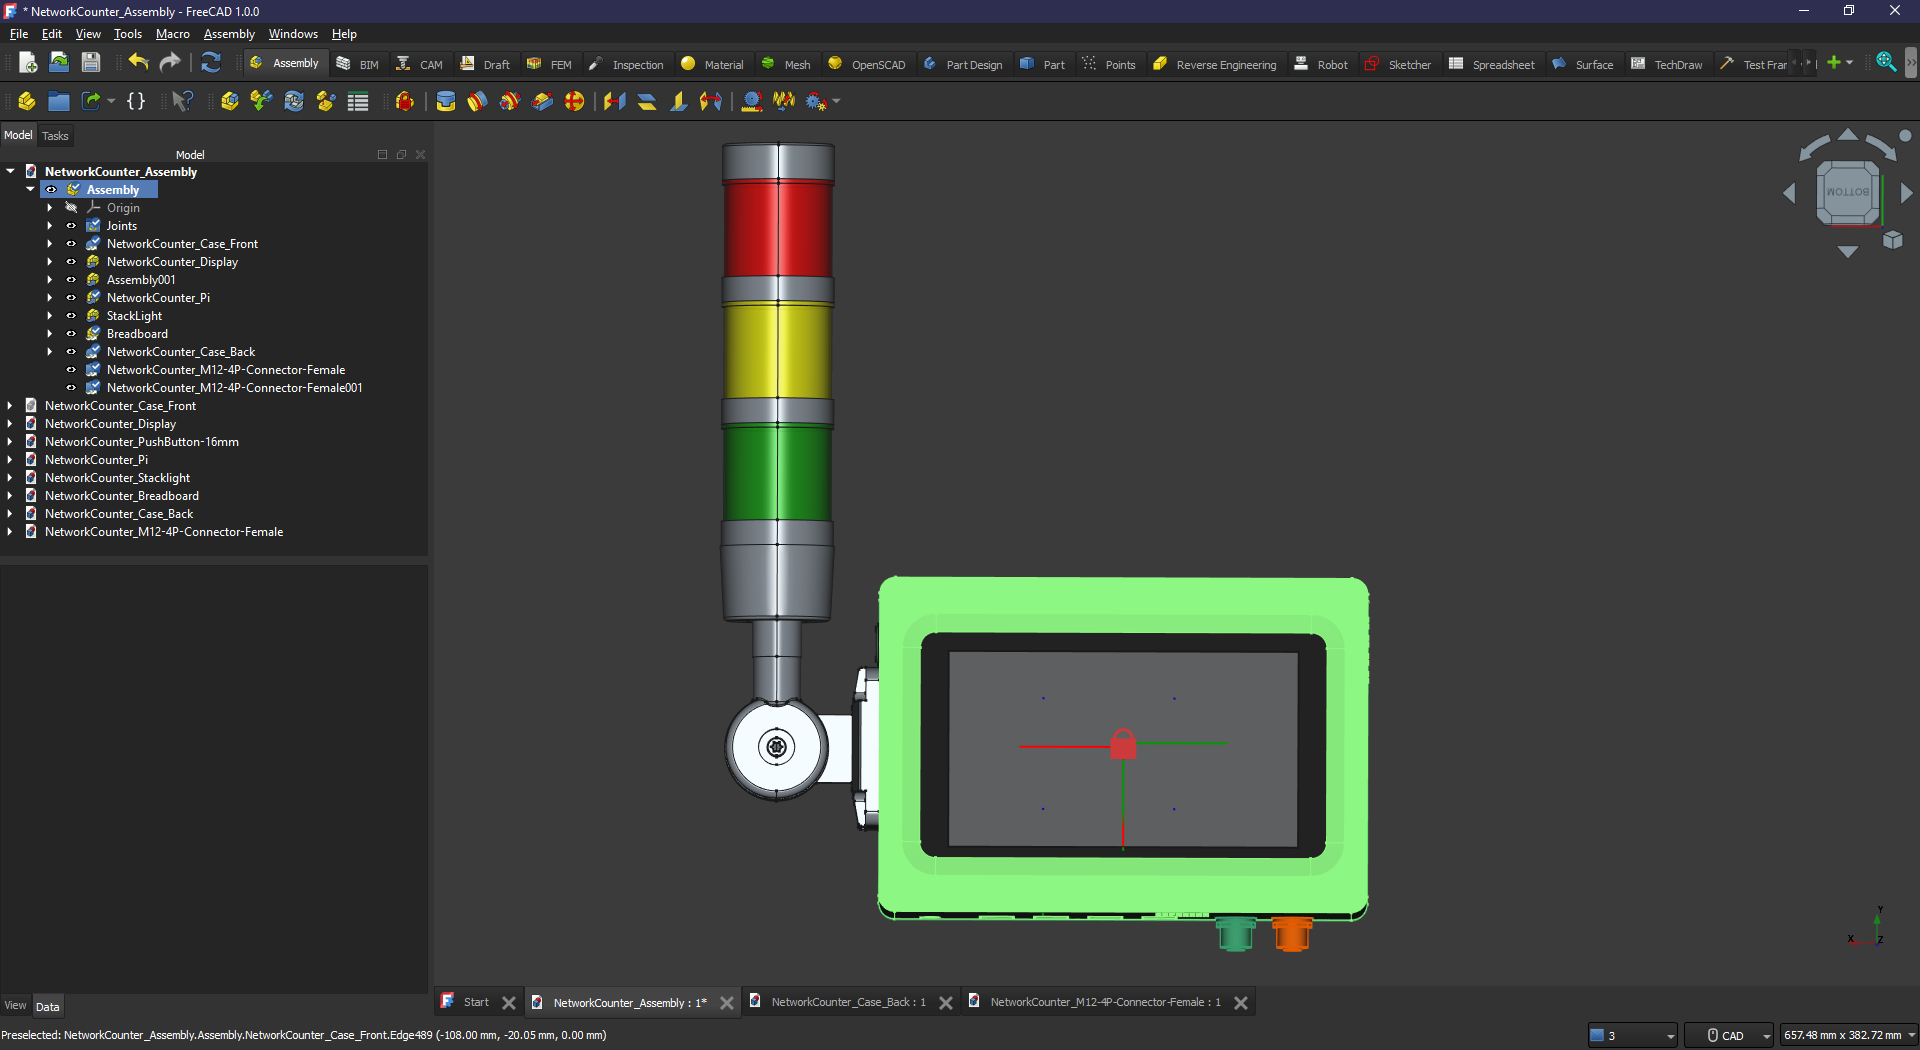This screenshot has width=1920, height=1050.
Task: Save the document with the floppy disk icon
Action: coord(91,63)
